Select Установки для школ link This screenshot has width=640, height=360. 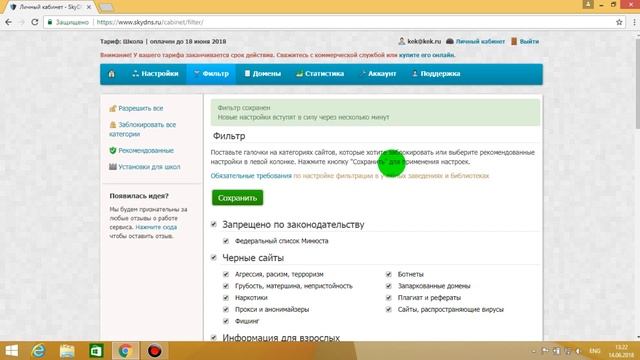click(149, 167)
